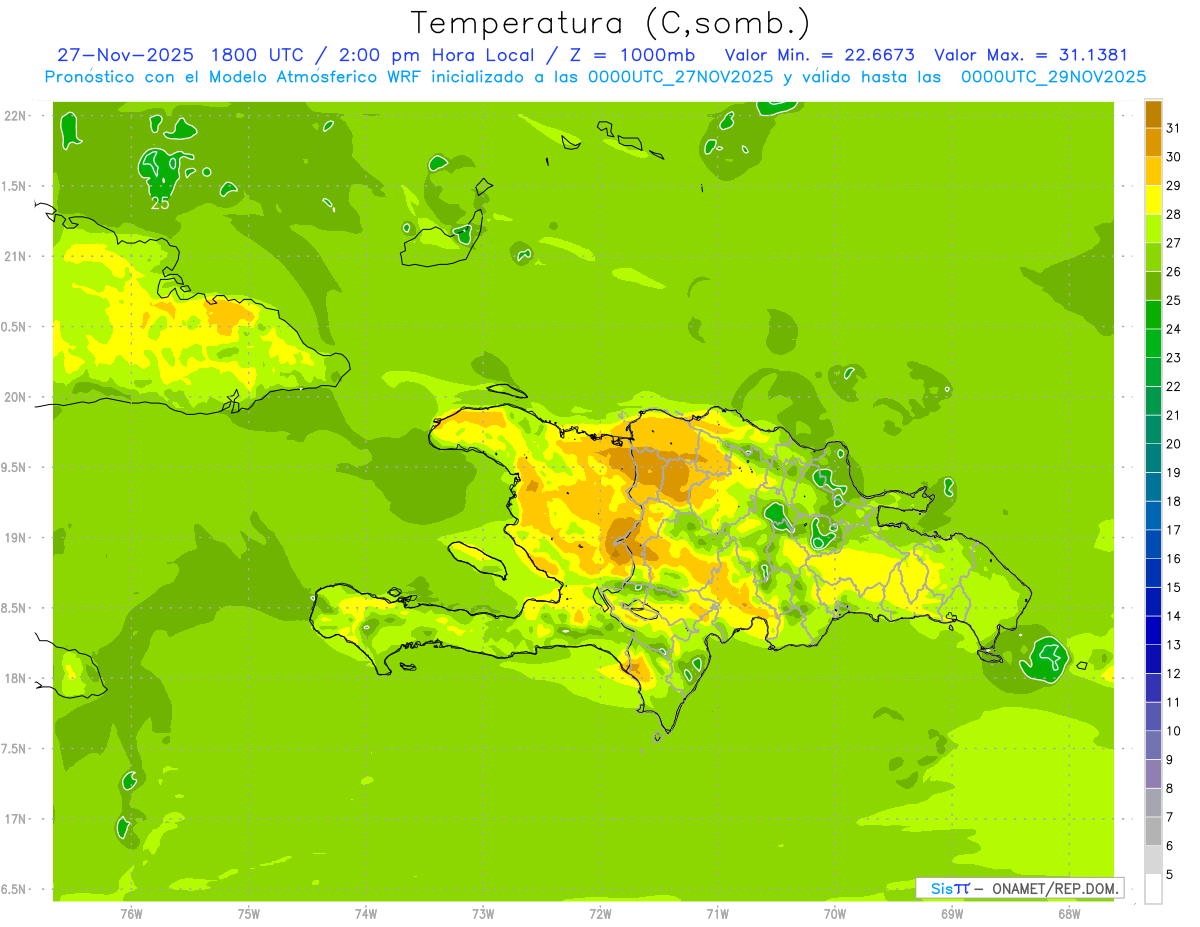Image resolution: width=1200 pixels, height=927 pixels.
Task: Click the '76W' longitude axis label
Action: tap(131, 914)
